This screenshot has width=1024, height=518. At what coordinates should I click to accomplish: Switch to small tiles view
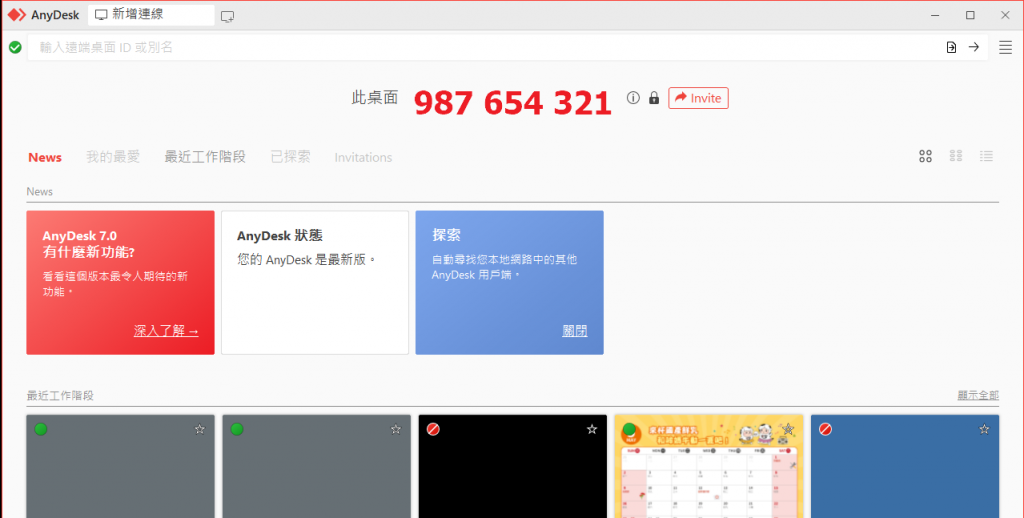click(x=956, y=155)
